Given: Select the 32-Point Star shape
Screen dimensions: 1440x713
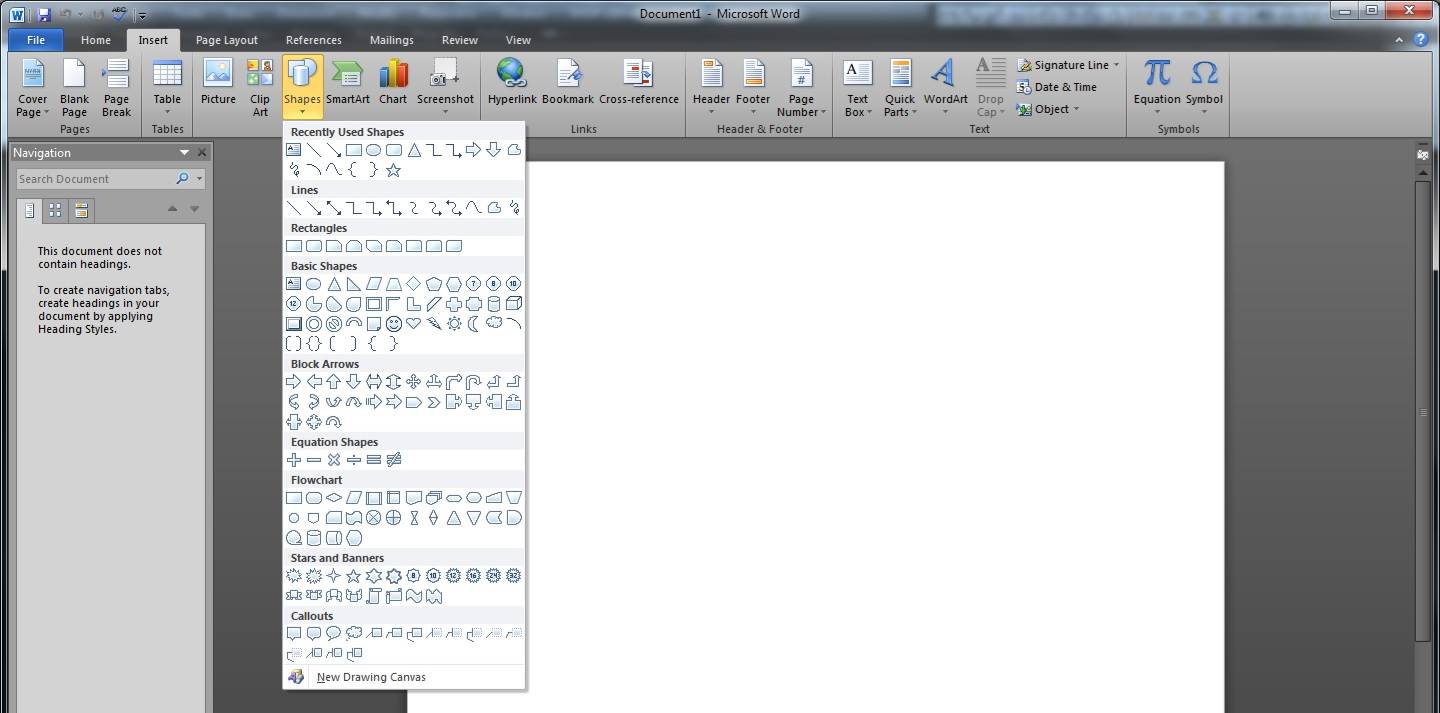Looking at the screenshot, I should point(514,576).
